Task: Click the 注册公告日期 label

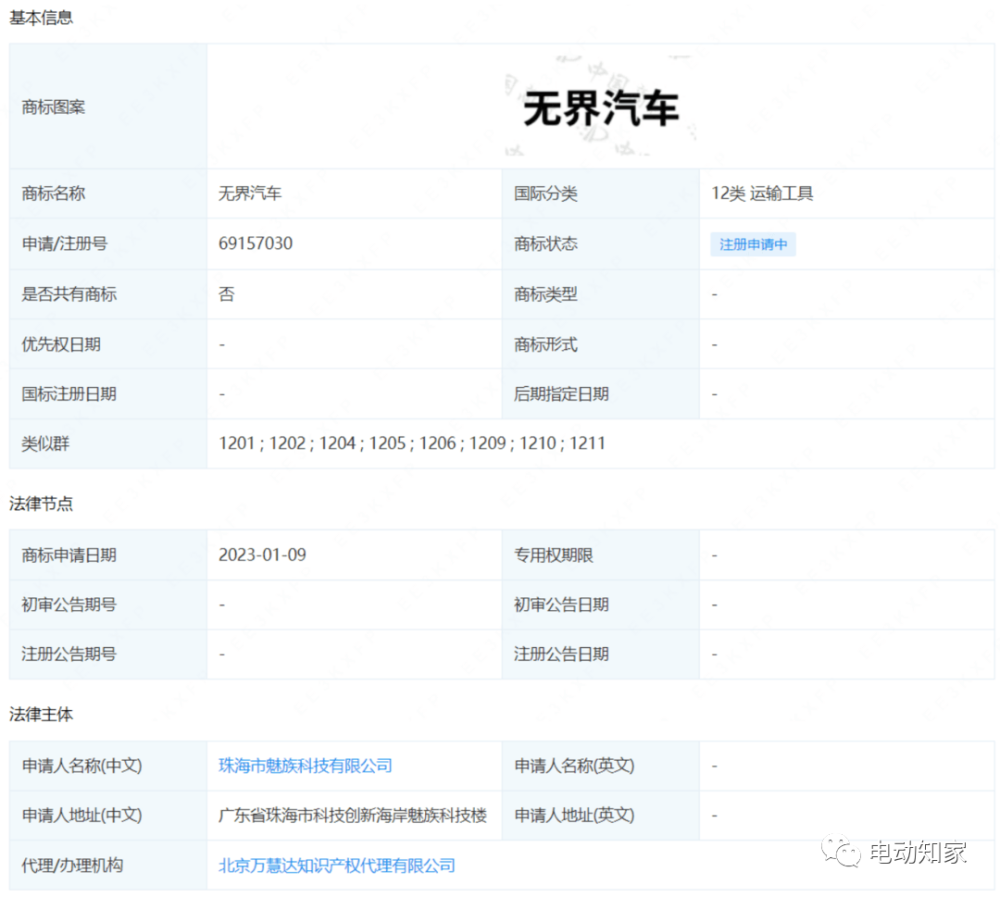Action: [x=561, y=653]
